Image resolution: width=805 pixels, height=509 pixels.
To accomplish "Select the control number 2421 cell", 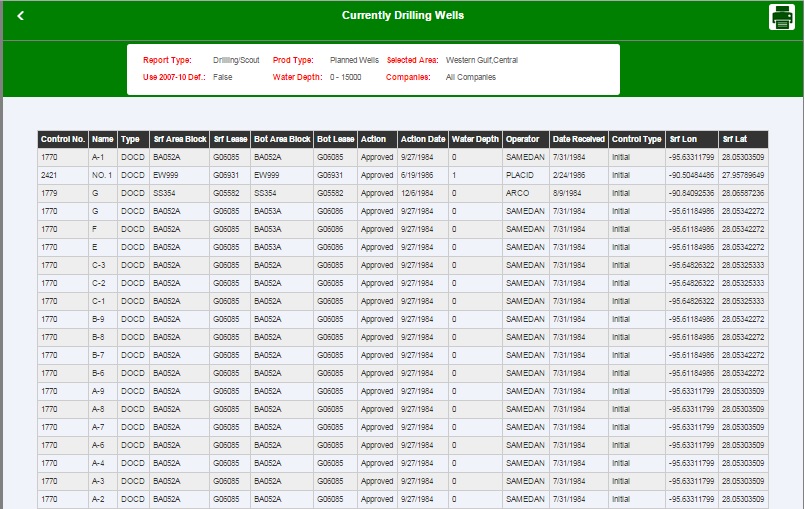I will (x=63, y=175).
